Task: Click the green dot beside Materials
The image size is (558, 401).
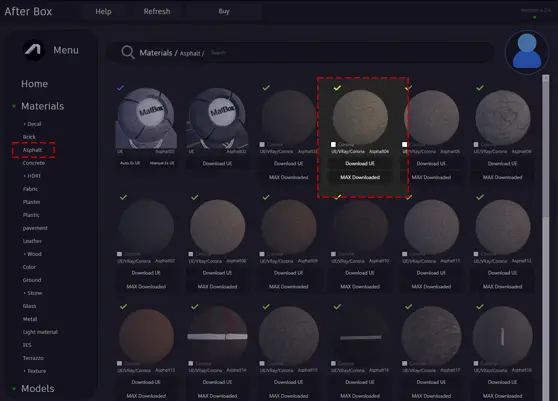Action: click(14, 106)
